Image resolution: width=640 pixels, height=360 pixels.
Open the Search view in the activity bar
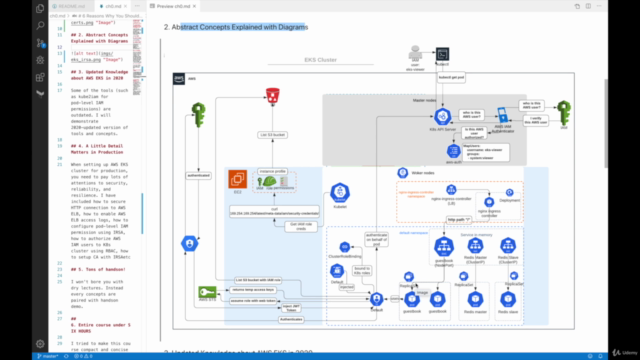tap(40, 26)
